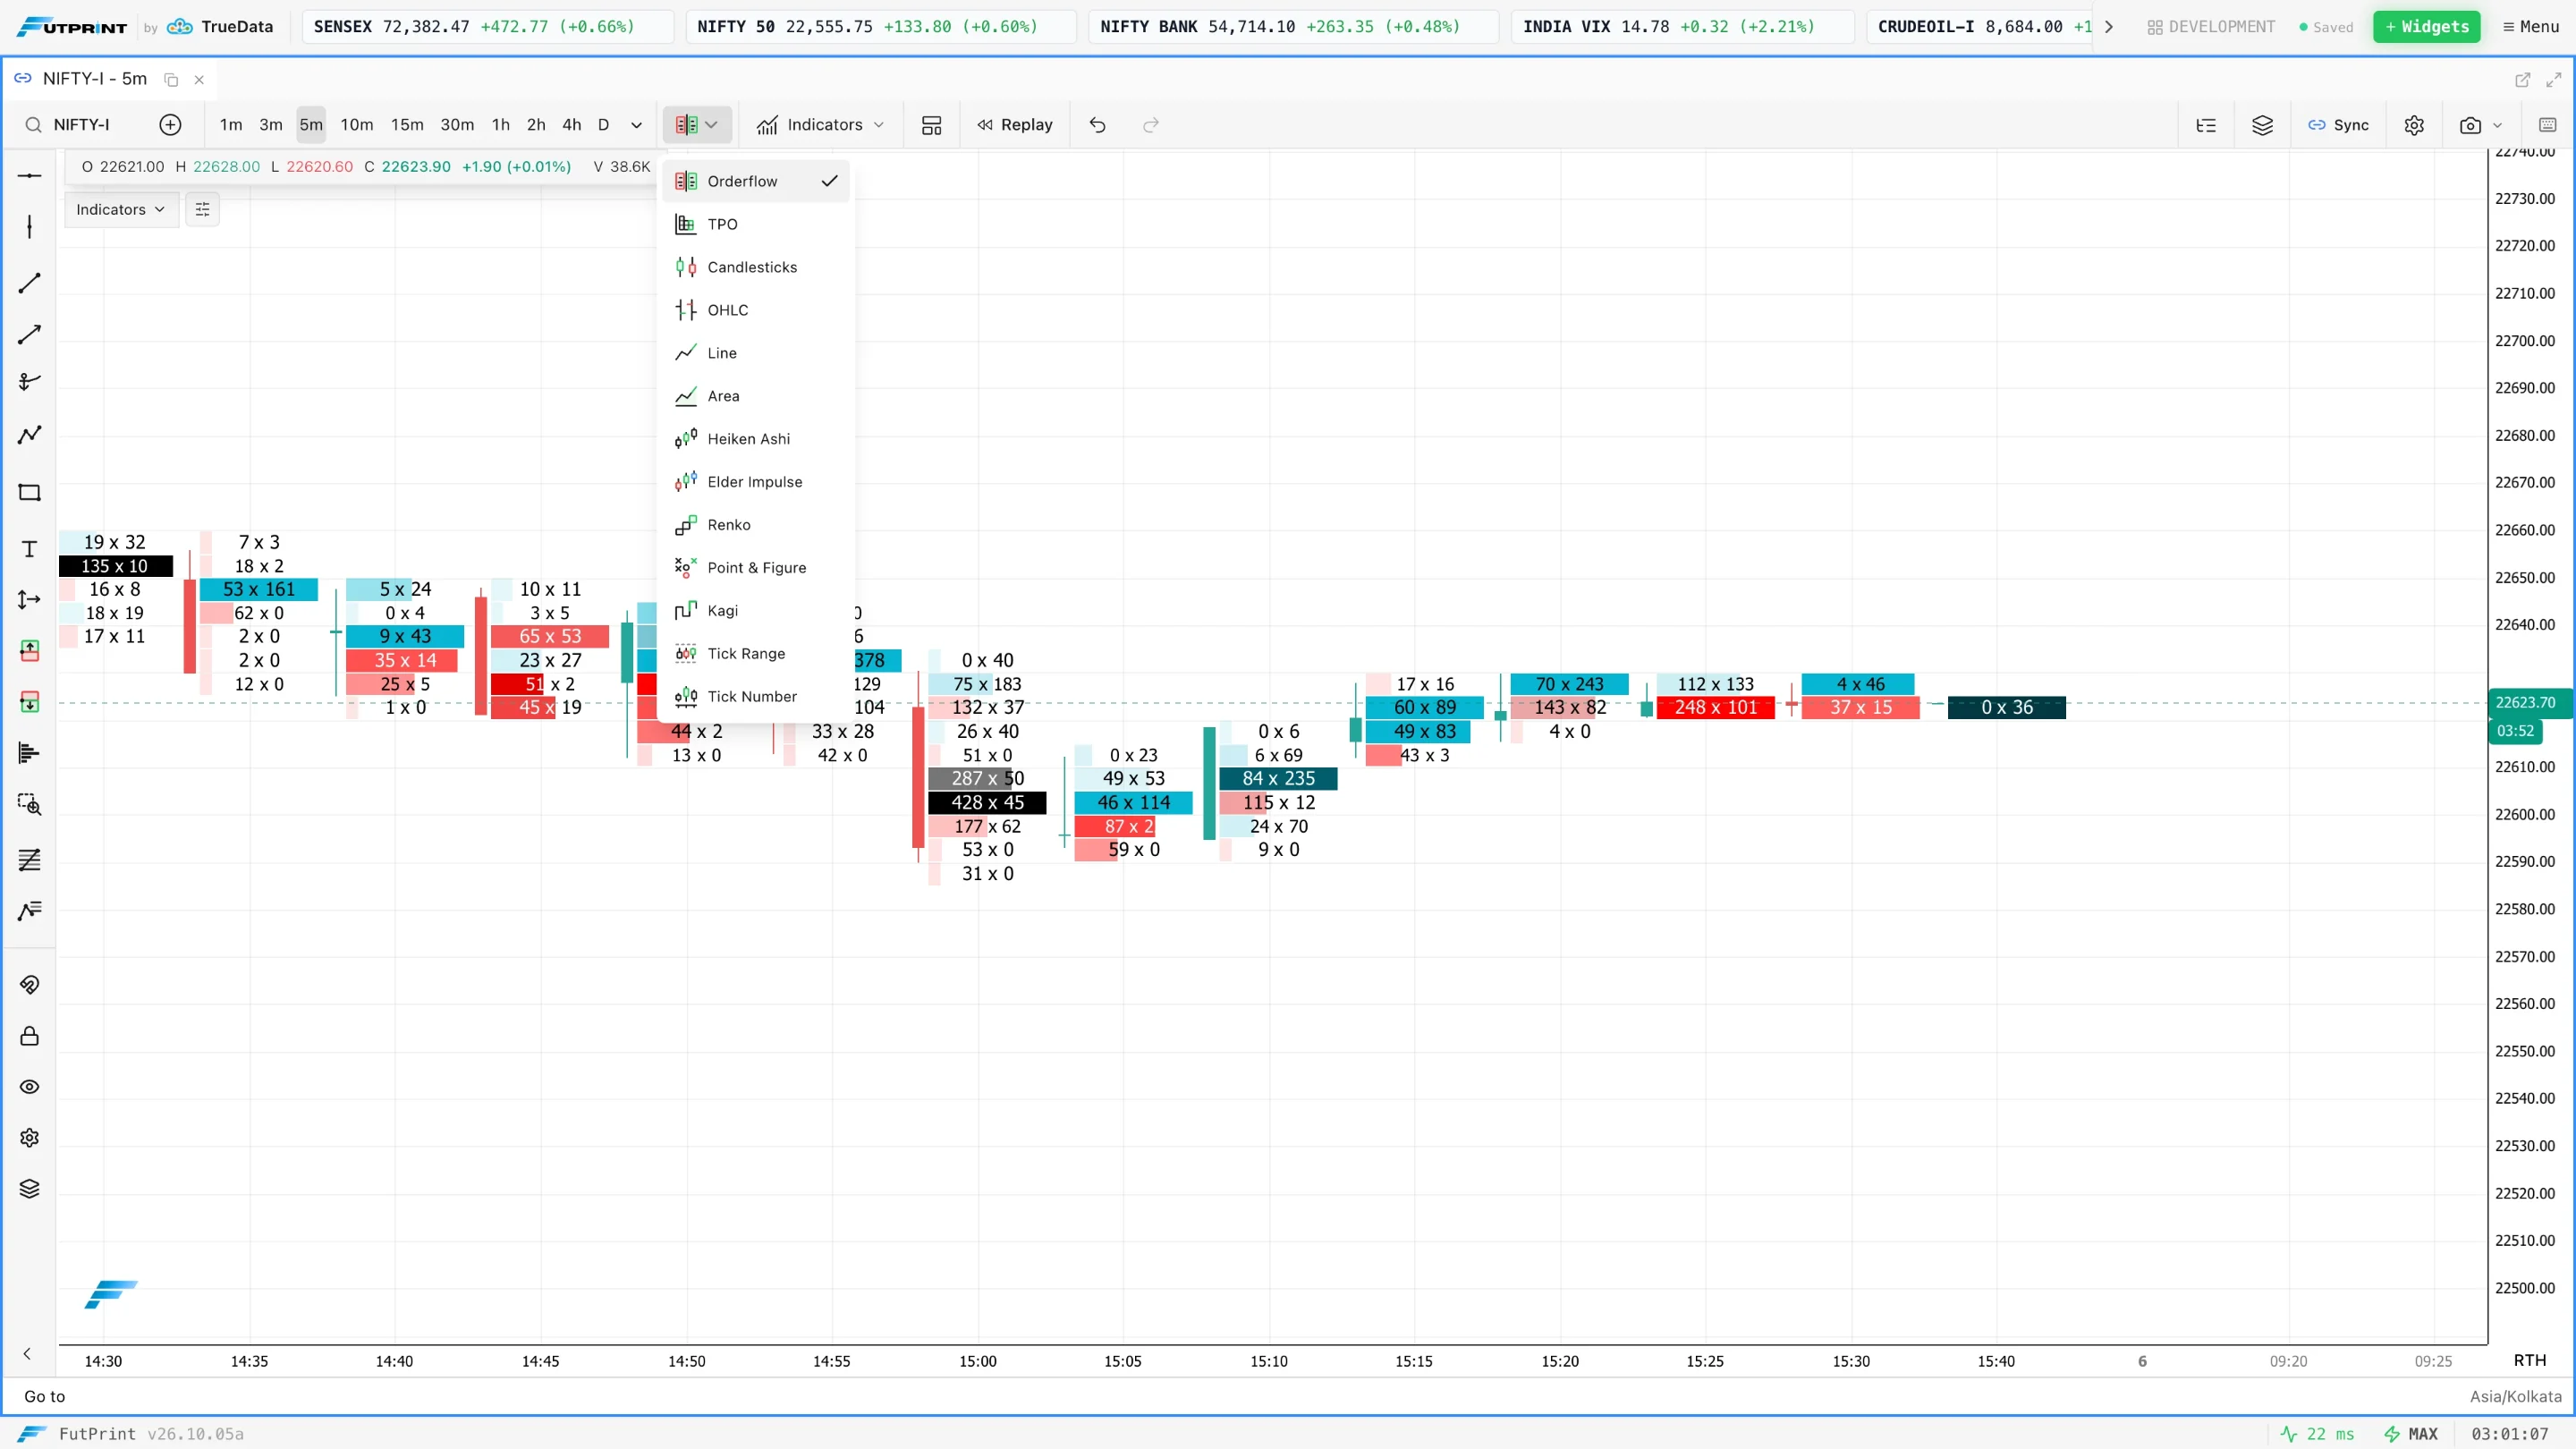The image size is (2576, 1449).
Task: Open chart settings gear in toolbar
Action: click(2414, 125)
